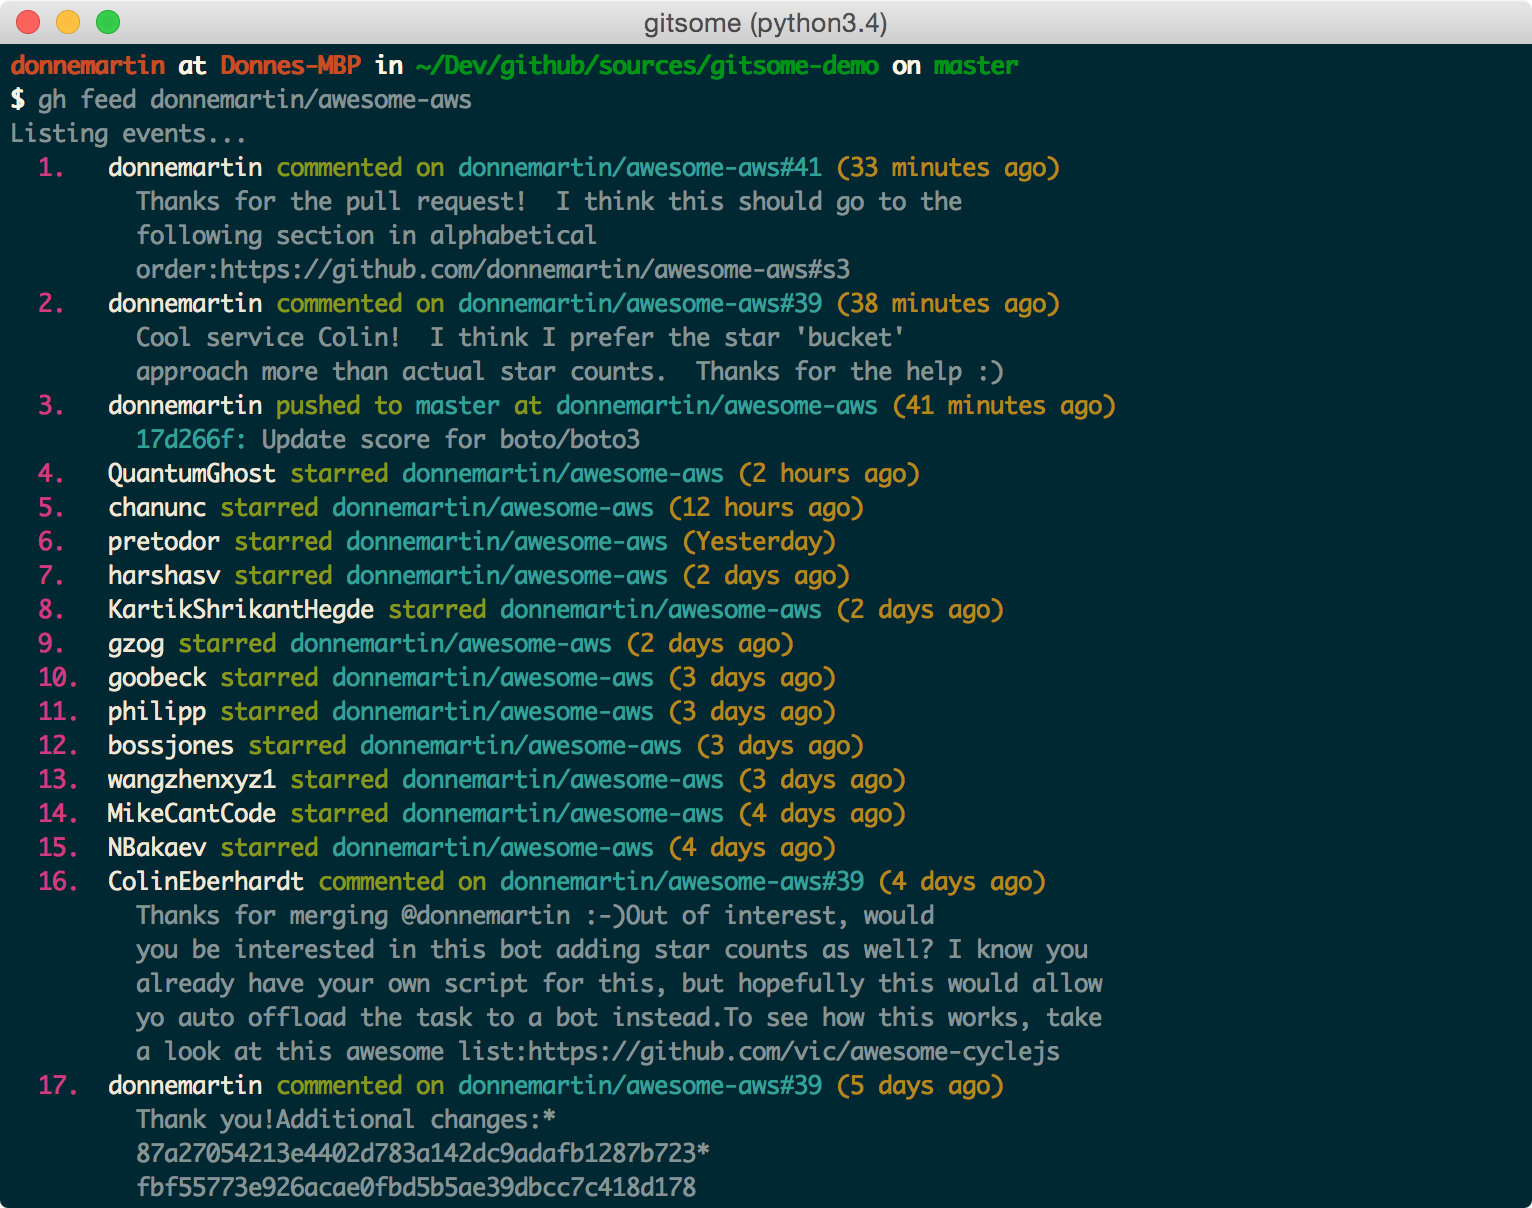Click the 'Listing events...' line
Viewport: 1532px width, 1208px height.
[x=128, y=134]
